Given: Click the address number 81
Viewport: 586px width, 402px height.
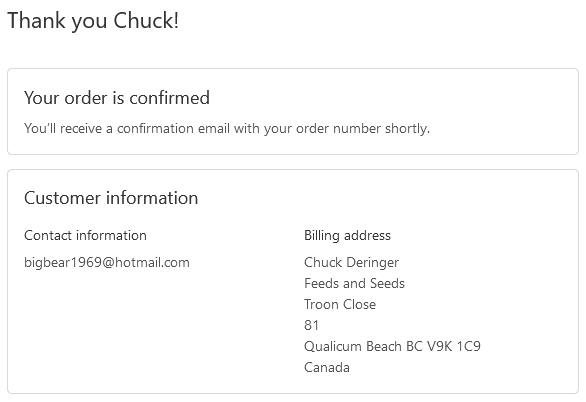Looking at the screenshot, I should tap(311, 325).
